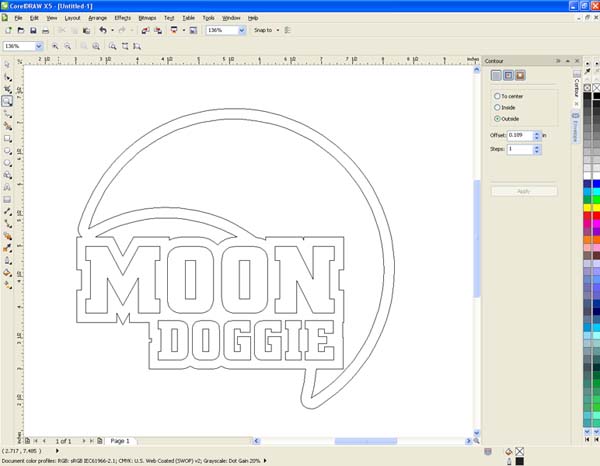Viewport: 600px width, 466px height.
Task: Select the Ellipse tool
Action: pyautogui.click(x=7, y=151)
